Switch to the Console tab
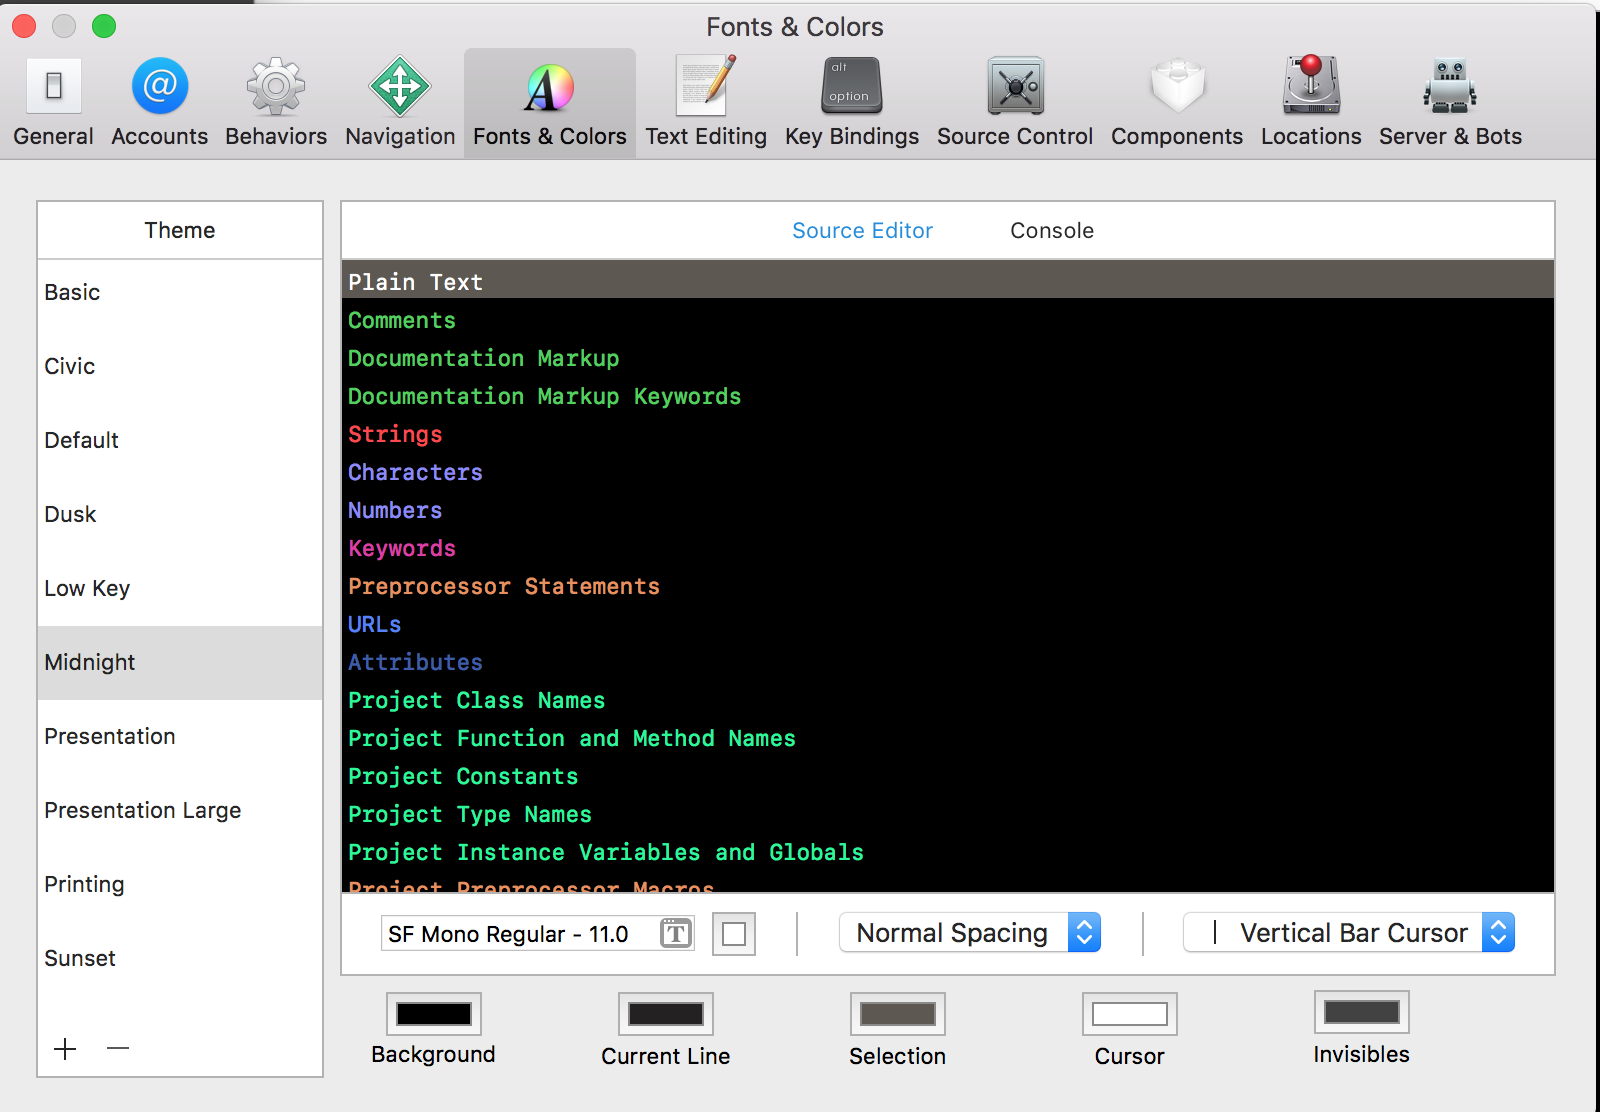 (x=1051, y=230)
